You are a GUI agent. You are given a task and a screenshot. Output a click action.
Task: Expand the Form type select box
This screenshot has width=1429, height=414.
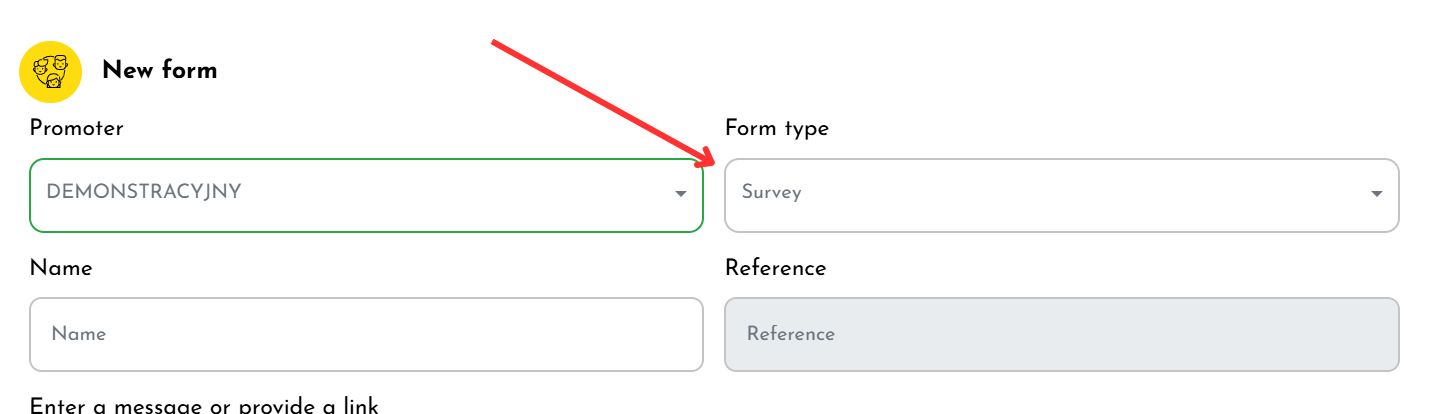(x=1061, y=195)
